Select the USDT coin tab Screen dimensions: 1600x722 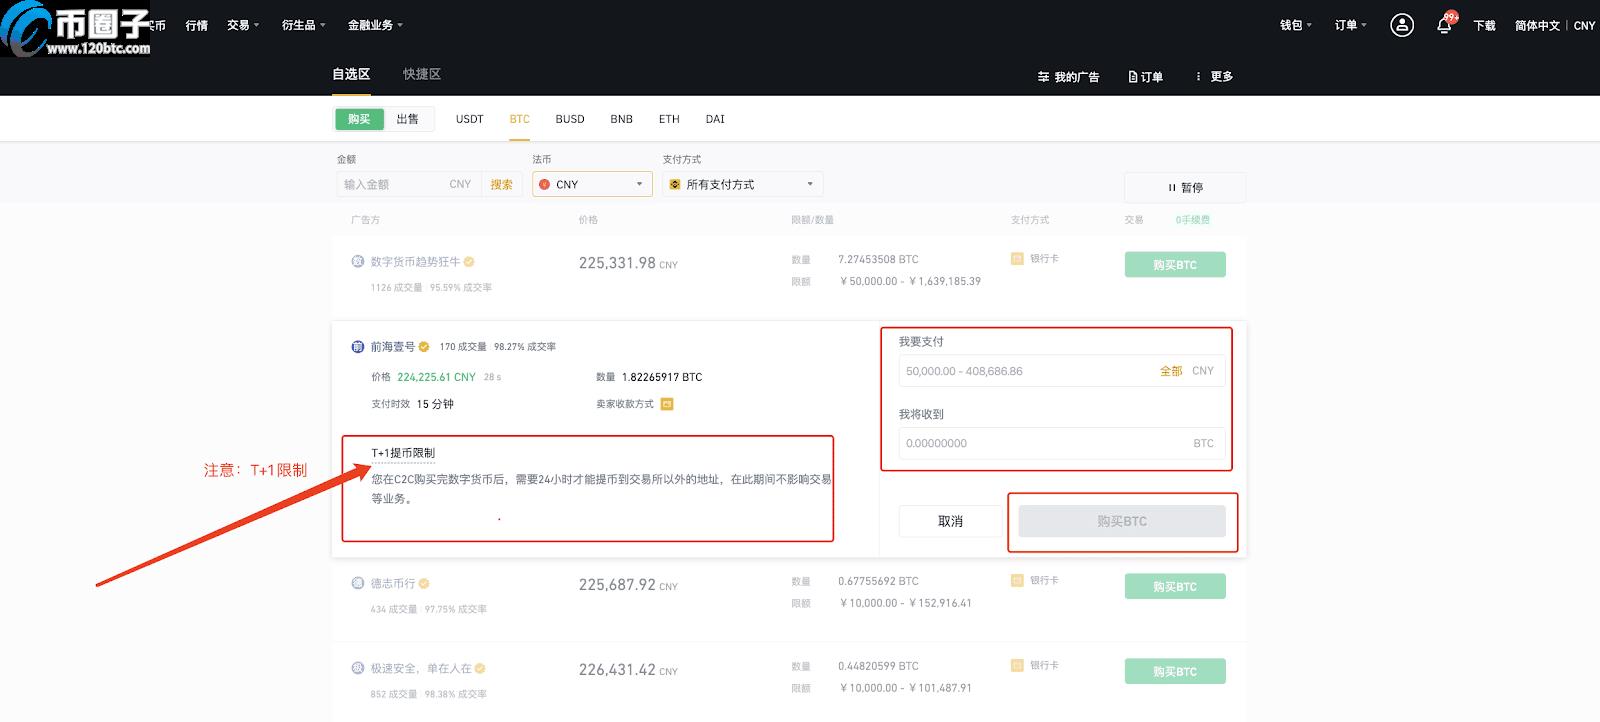(469, 119)
